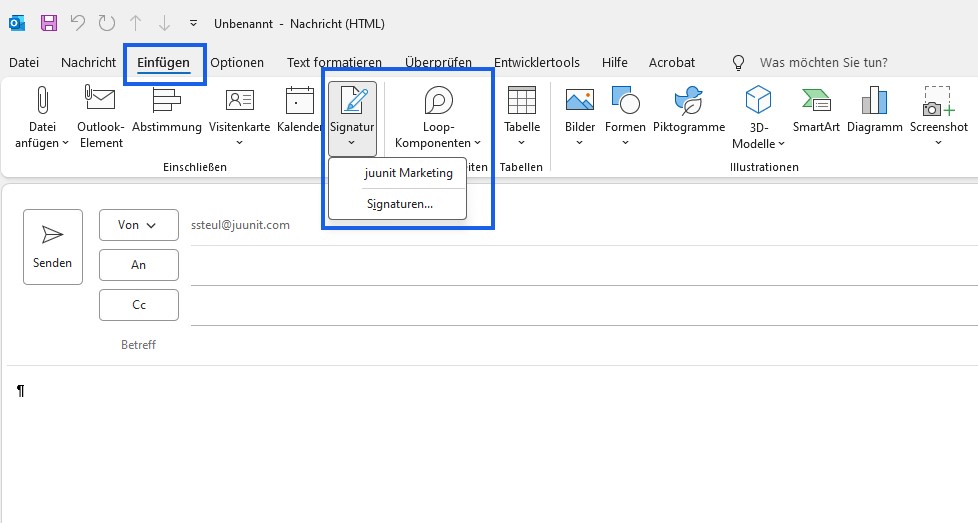Open the Hilfe tab
Viewport: 978px width, 523px height.
[614, 62]
